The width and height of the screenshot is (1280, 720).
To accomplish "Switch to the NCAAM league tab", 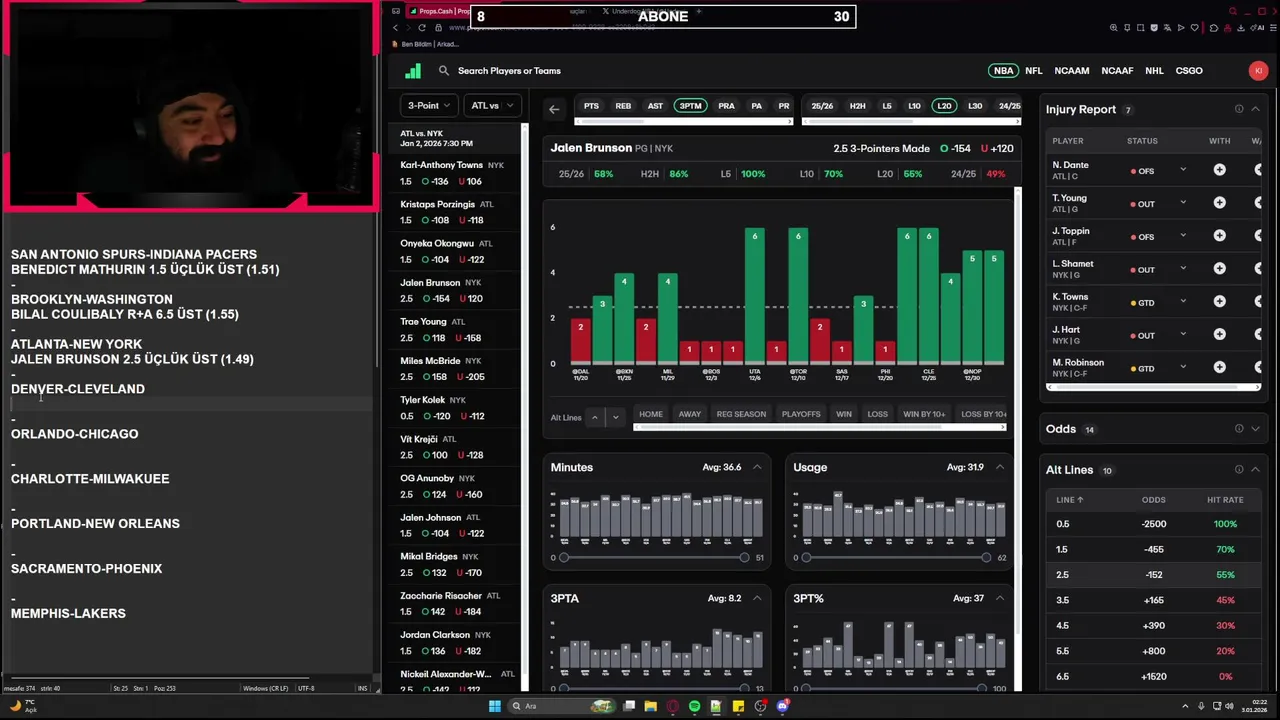I will 1072,71.
